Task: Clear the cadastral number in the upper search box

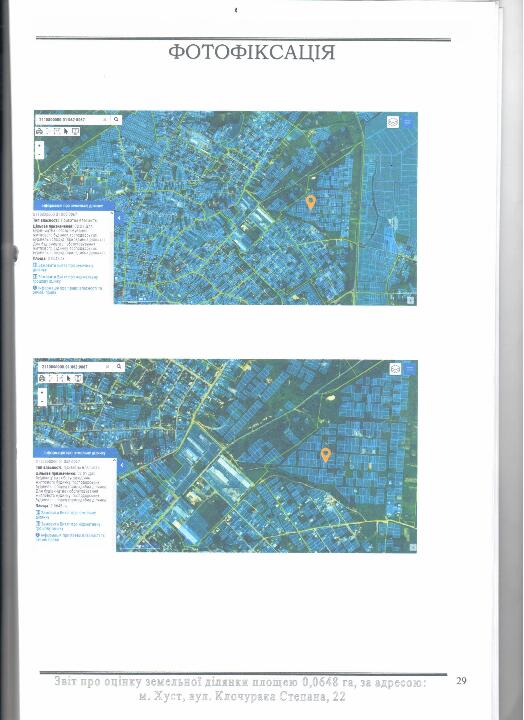Action: tap(105, 119)
